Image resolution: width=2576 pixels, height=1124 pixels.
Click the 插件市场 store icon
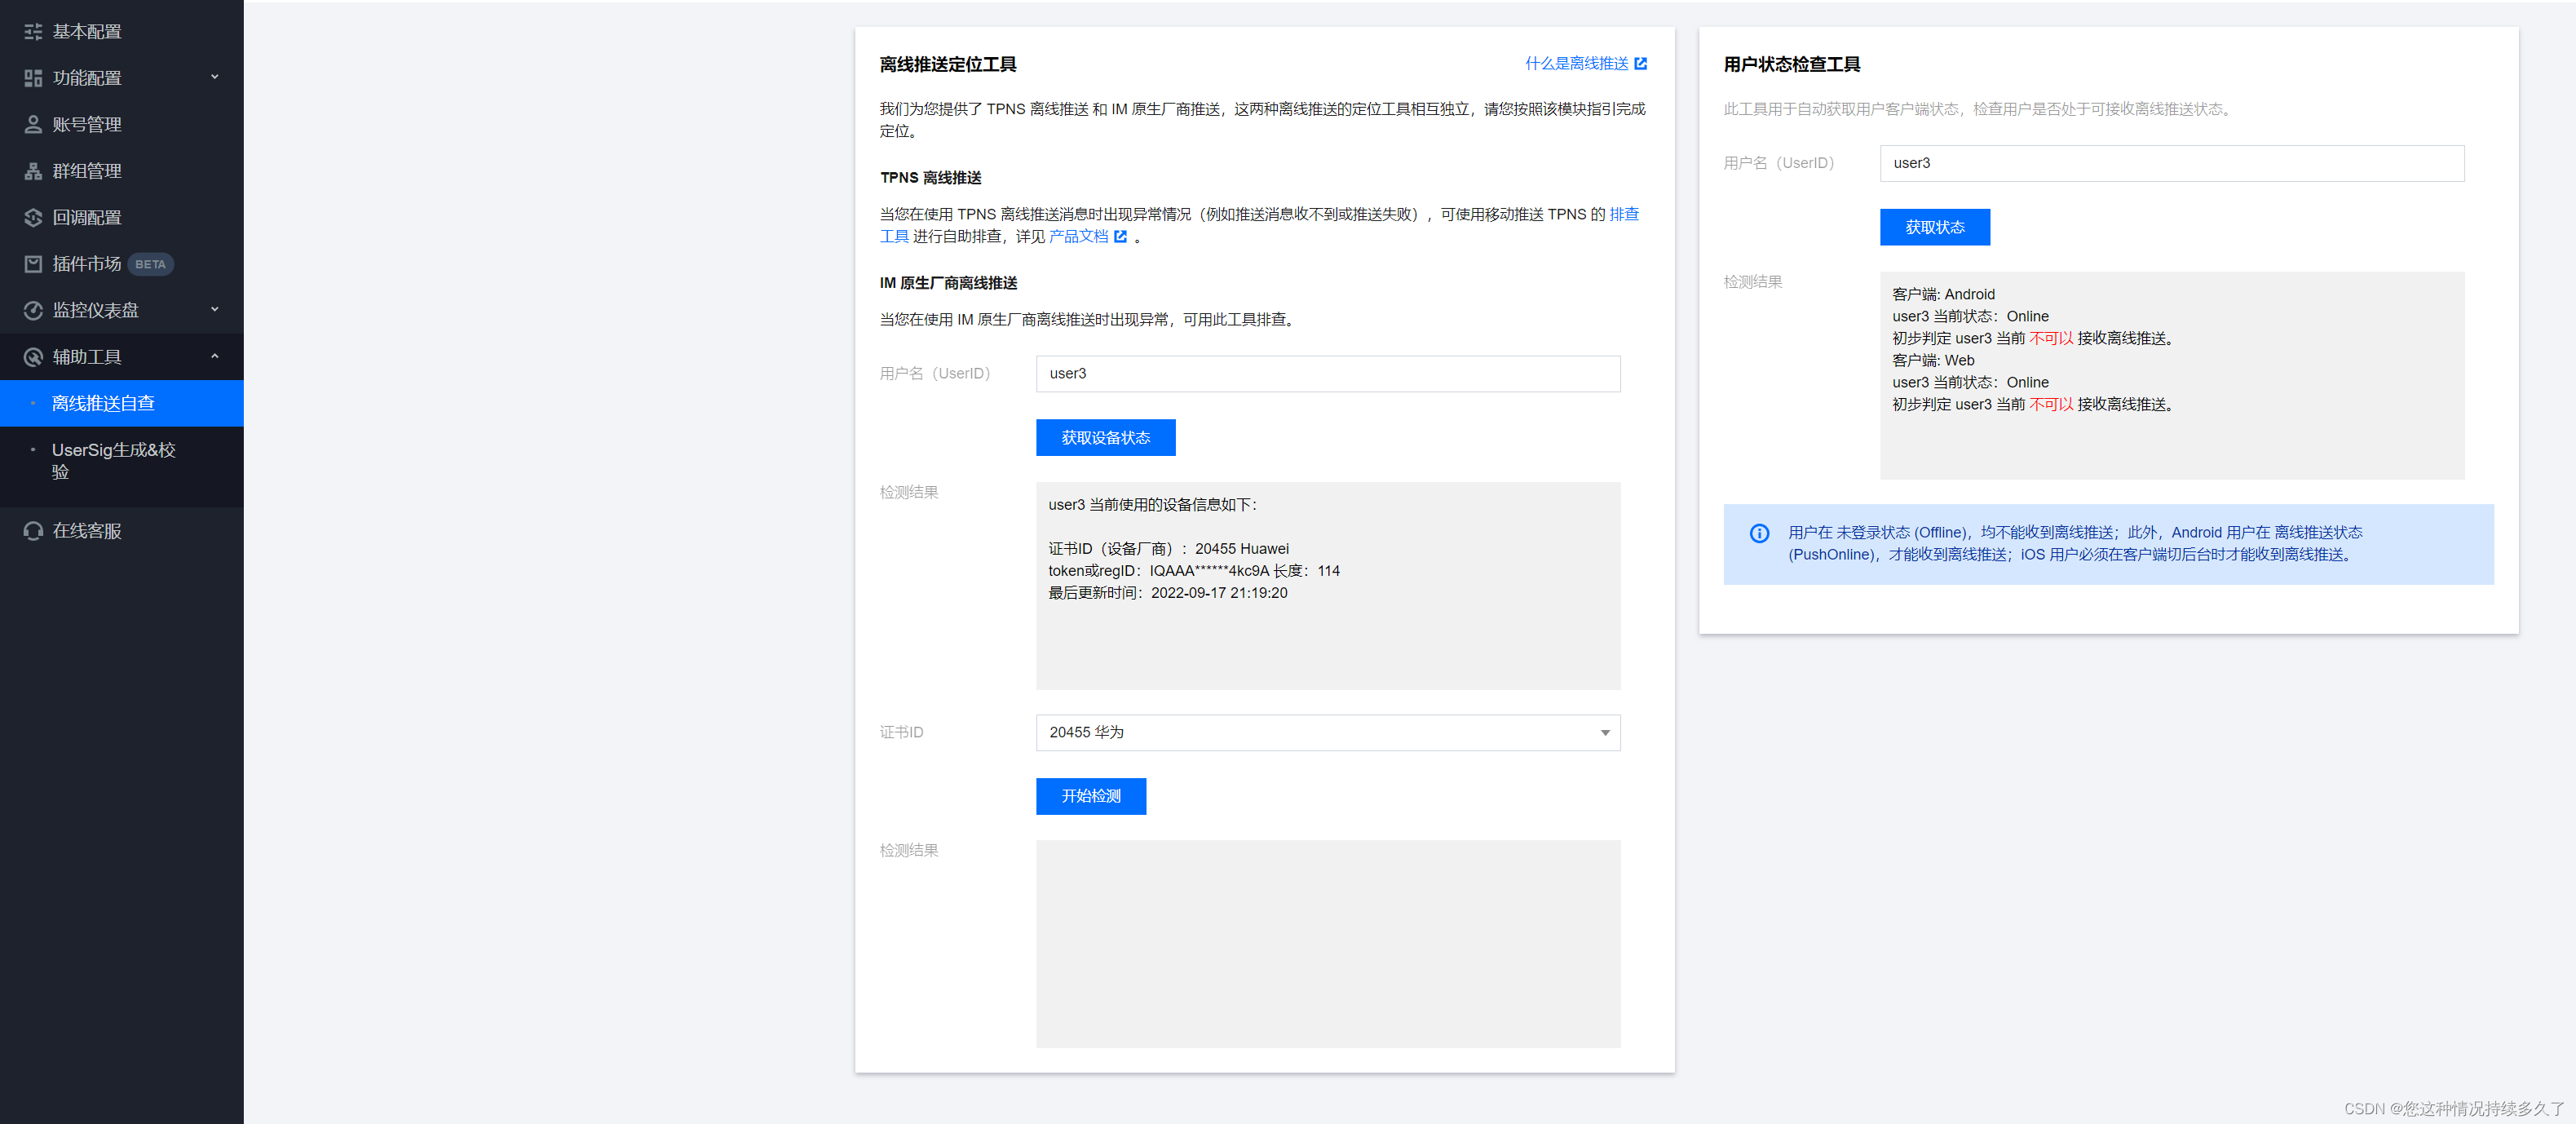click(33, 264)
